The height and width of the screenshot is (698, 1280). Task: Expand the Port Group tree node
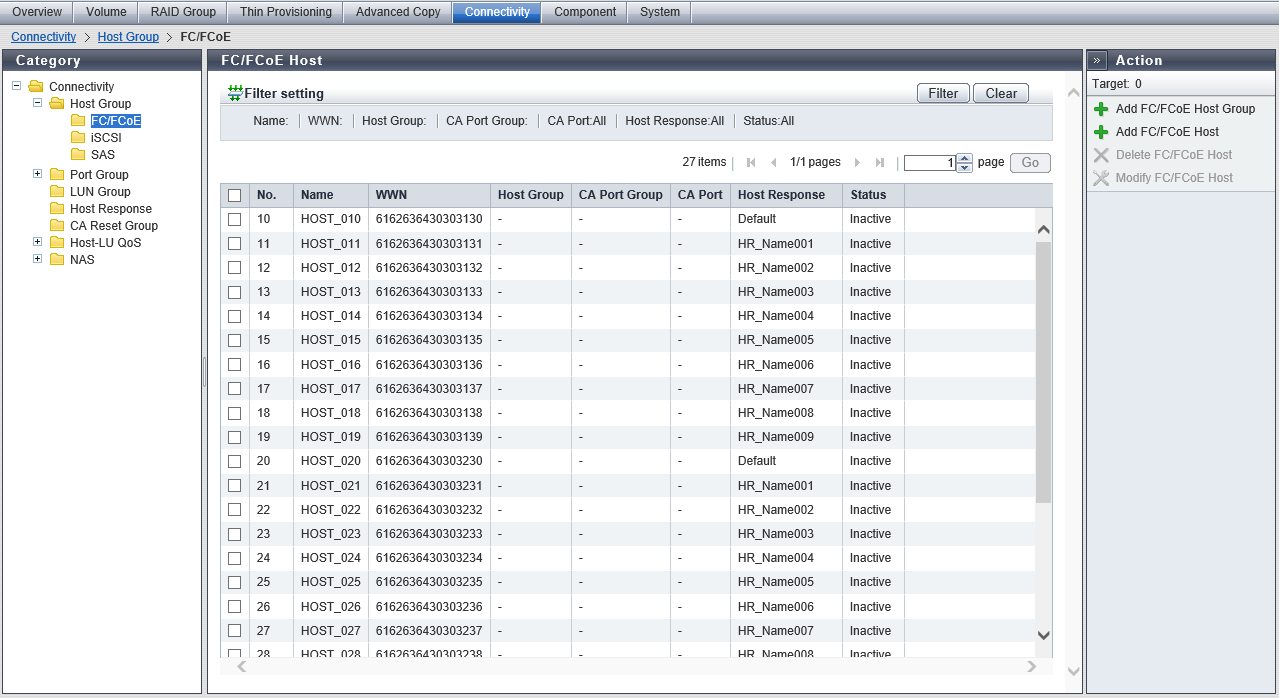pyautogui.click(x=38, y=174)
